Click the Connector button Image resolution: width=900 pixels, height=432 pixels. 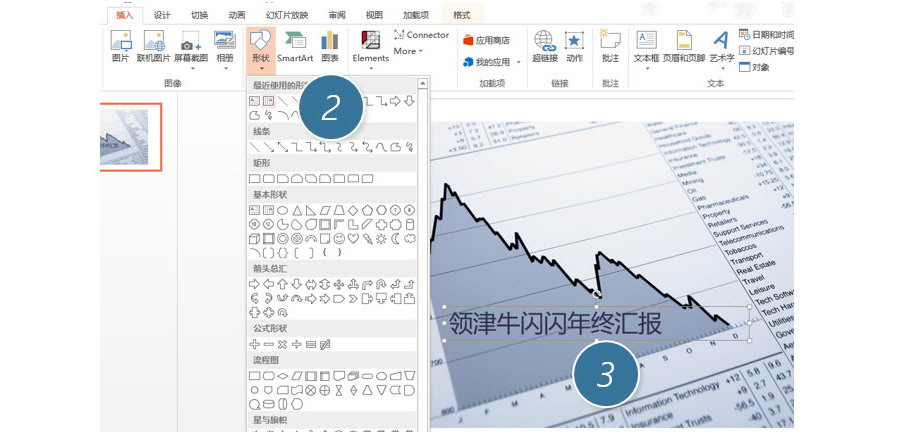(421, 35)
